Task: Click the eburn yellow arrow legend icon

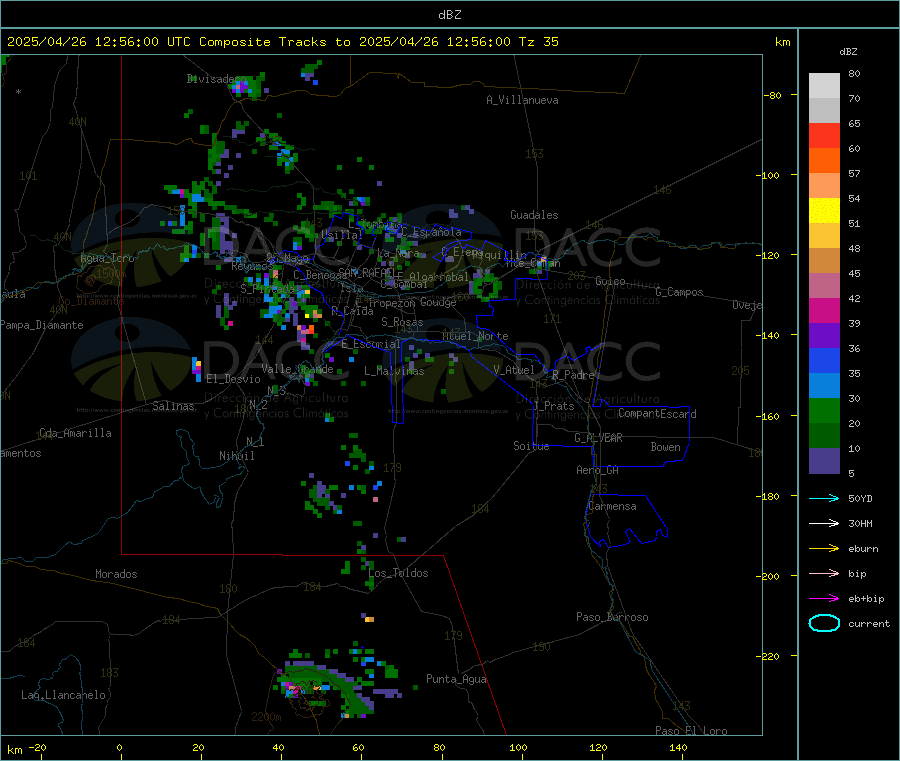Action: (824, 549)
